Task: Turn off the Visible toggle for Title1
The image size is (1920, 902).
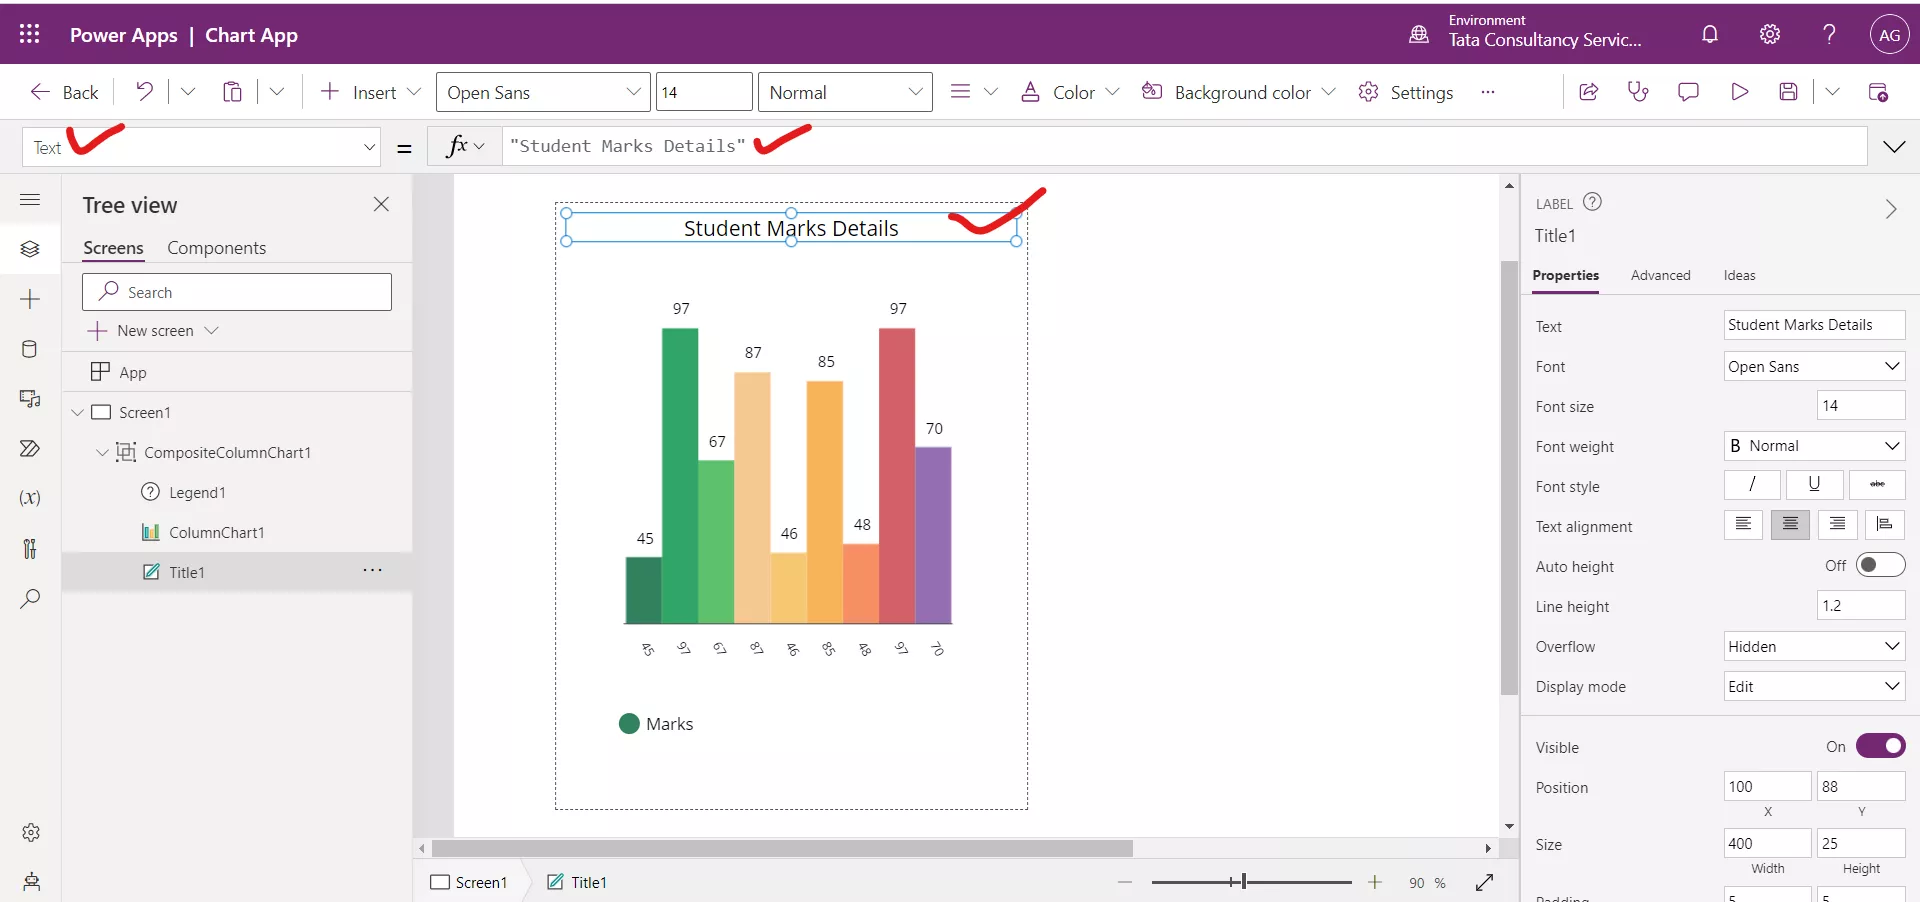Action: point(1881,747)
